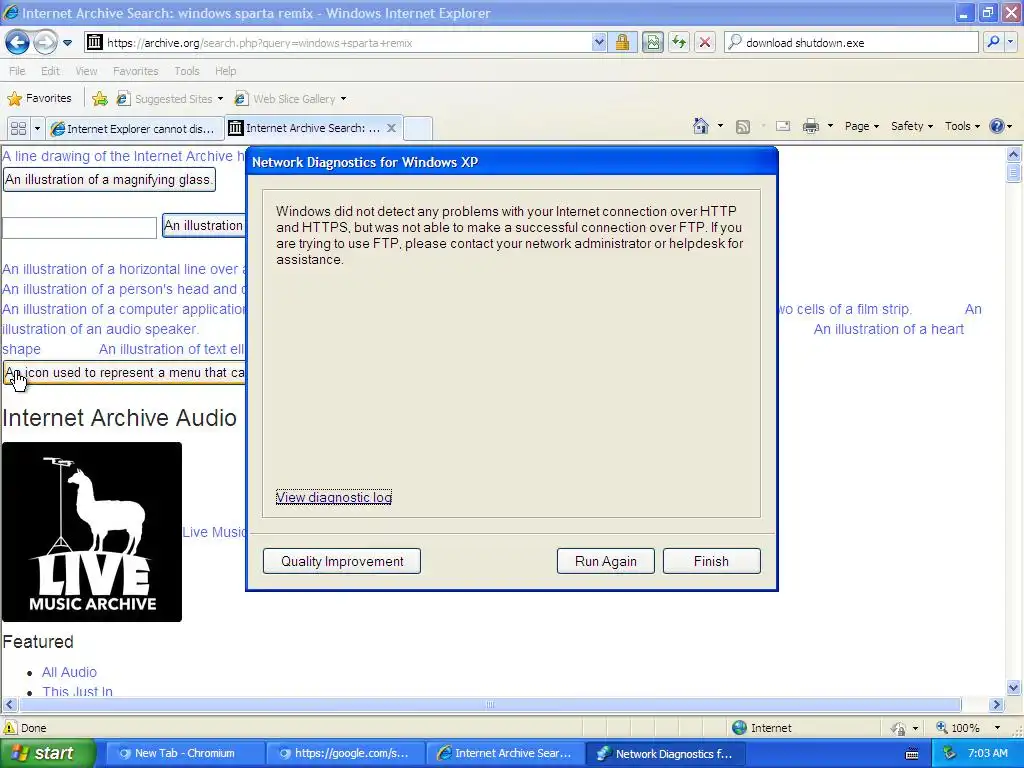Open the View diagnostic log link

334,498
